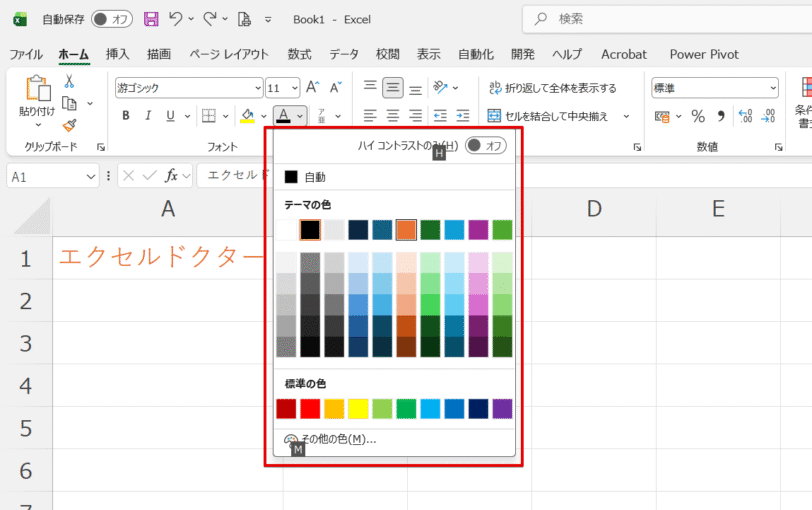This screenshot has height=510, width=812.
Task: Pick the black theme color swatch
Action: [310, 230]
